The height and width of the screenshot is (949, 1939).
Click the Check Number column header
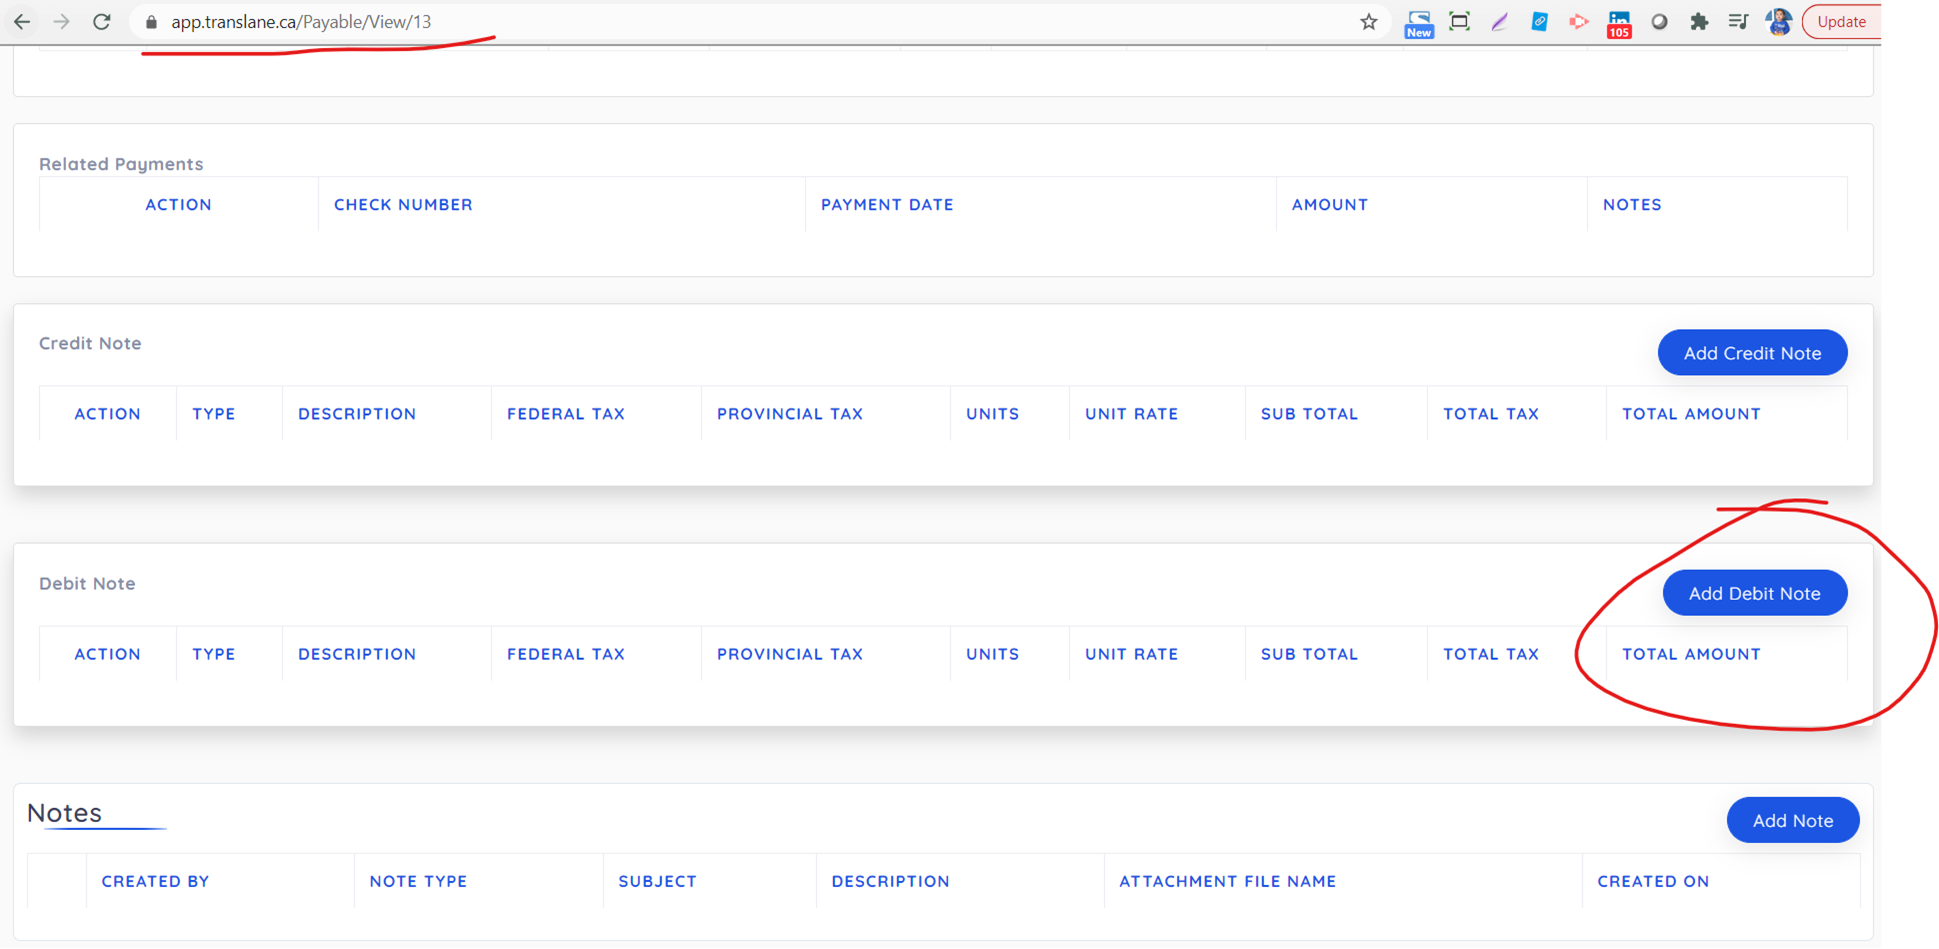[x=403, y=204]
